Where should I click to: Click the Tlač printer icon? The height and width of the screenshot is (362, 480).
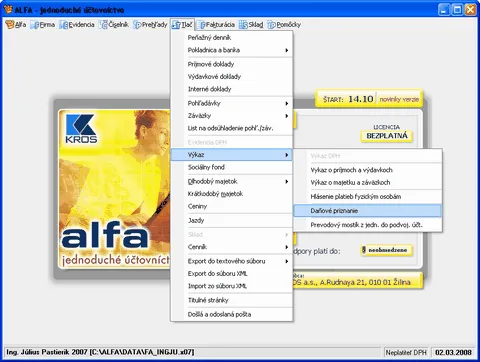click(176, 25)
